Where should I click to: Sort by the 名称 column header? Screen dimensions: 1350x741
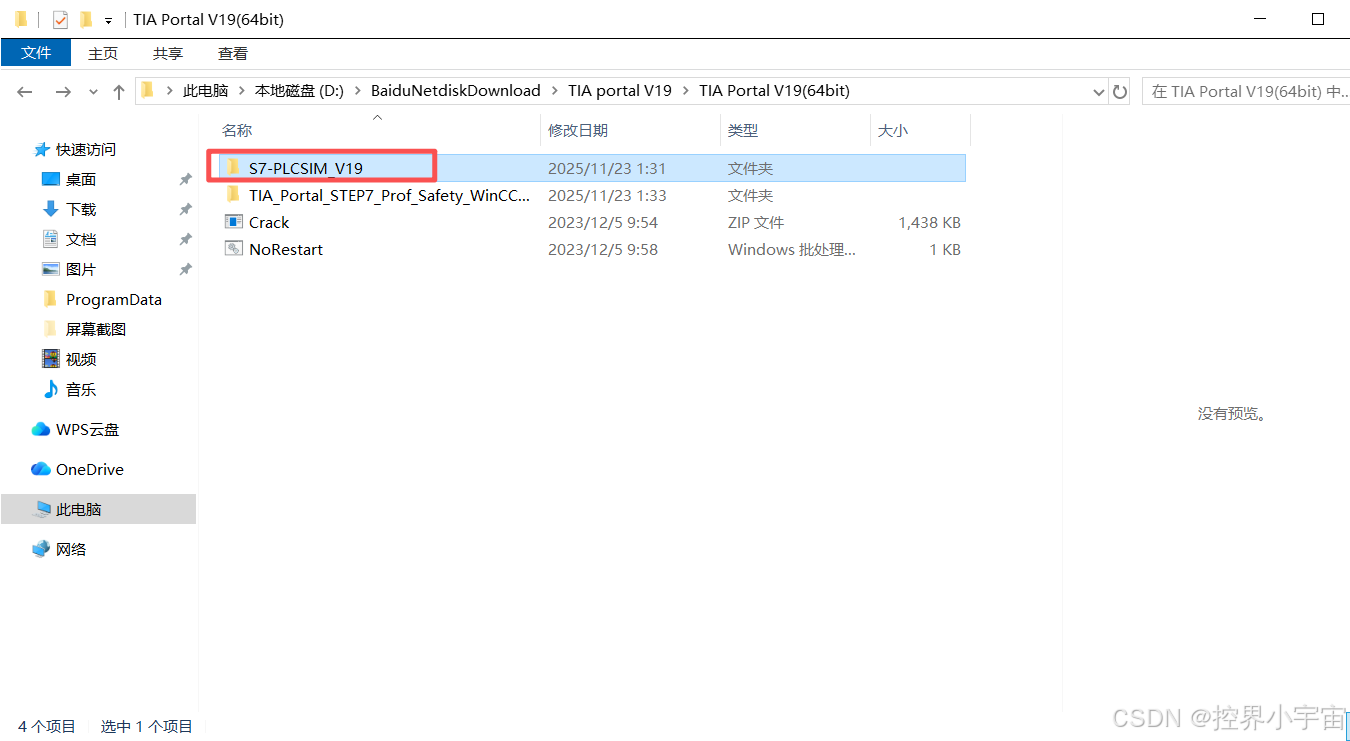click(237, 130)
